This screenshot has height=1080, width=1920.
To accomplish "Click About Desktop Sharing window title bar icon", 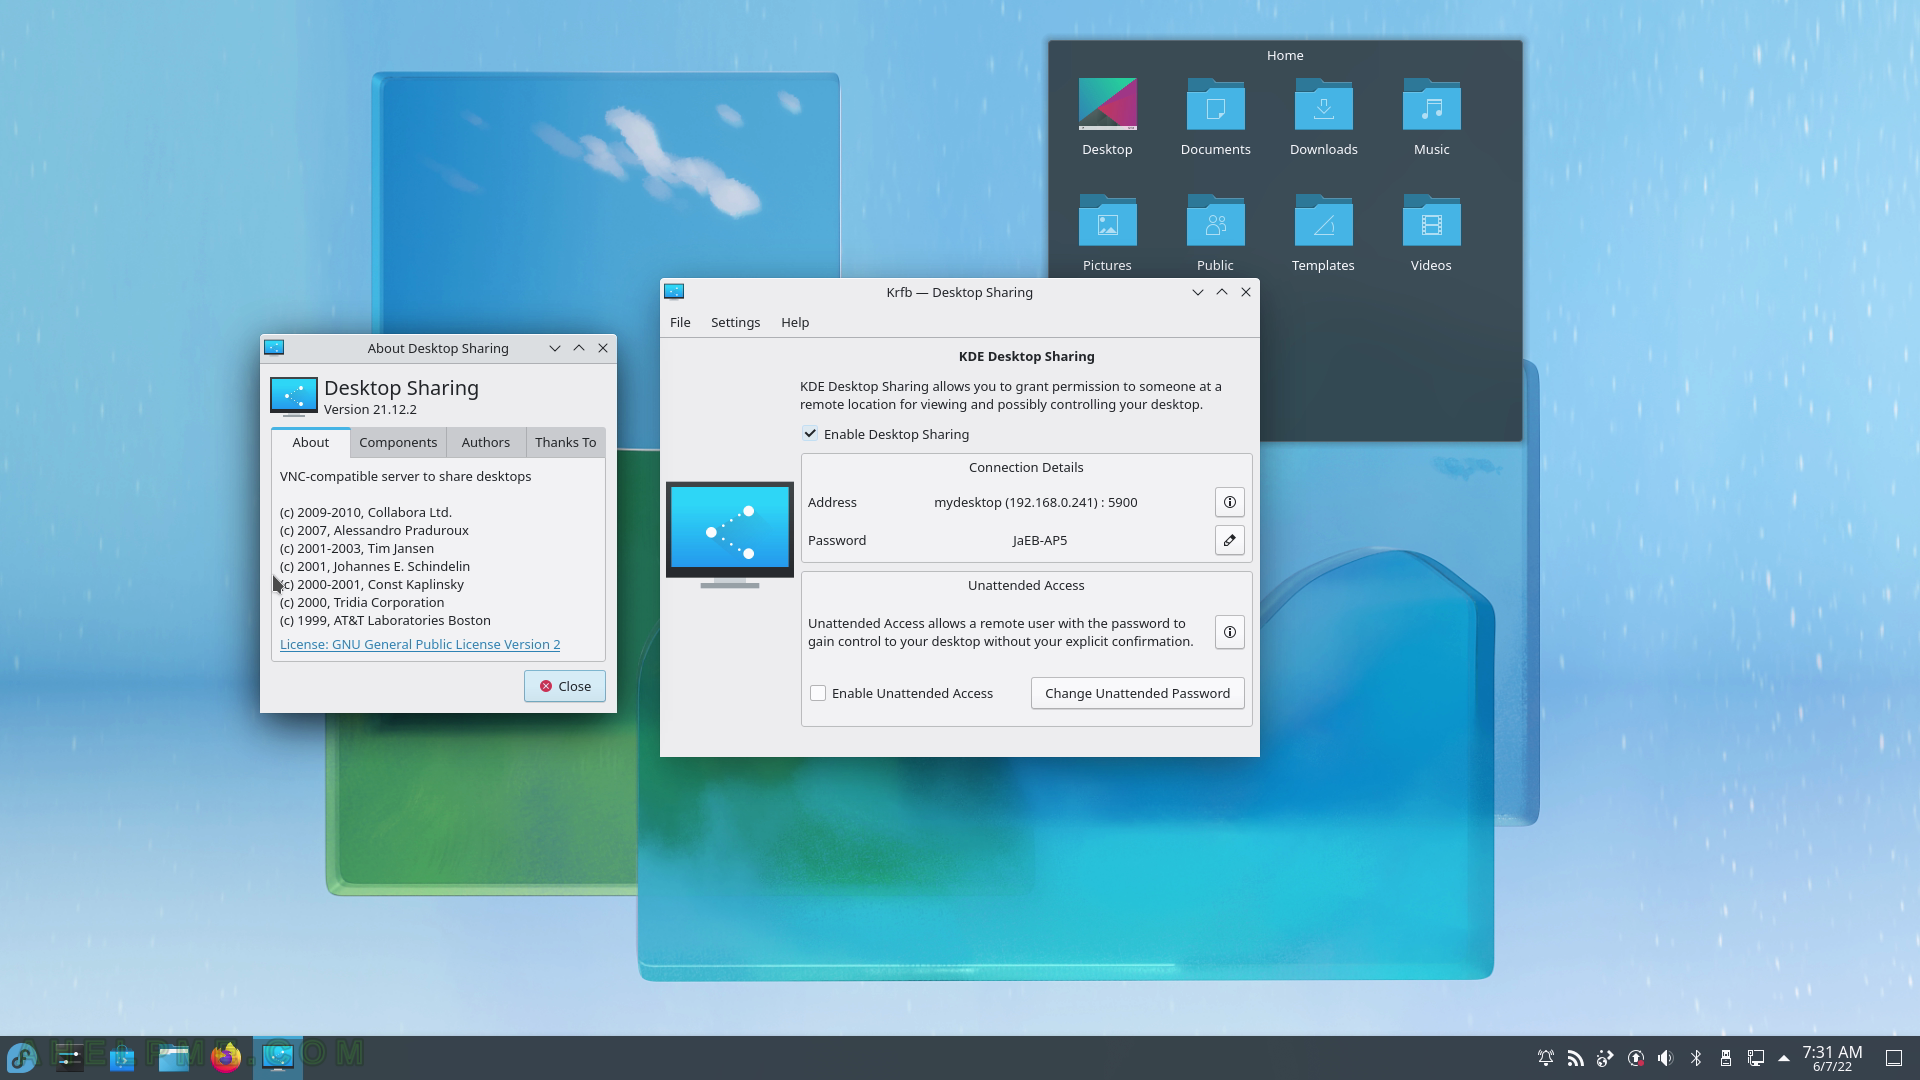I will click(x=274, y=348).
